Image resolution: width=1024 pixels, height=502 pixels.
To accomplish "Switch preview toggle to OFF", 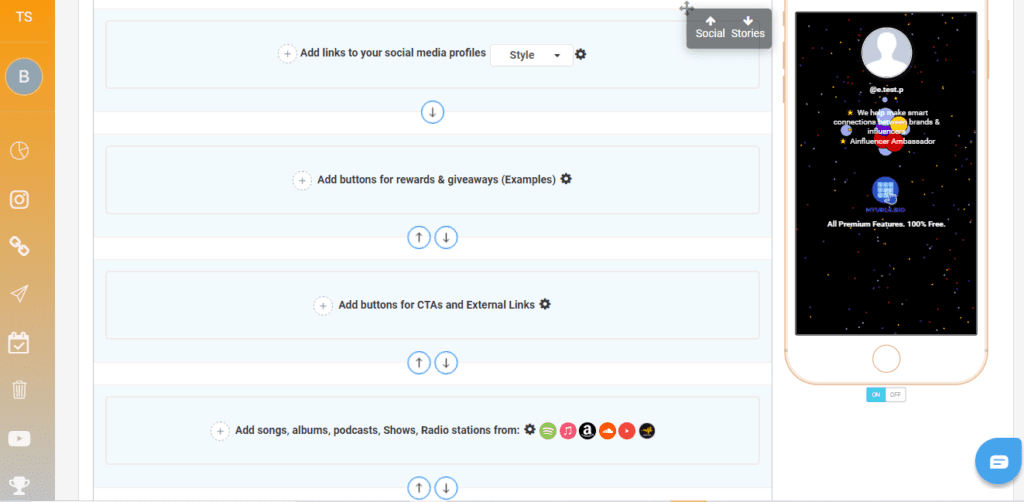I will point(895,395).
